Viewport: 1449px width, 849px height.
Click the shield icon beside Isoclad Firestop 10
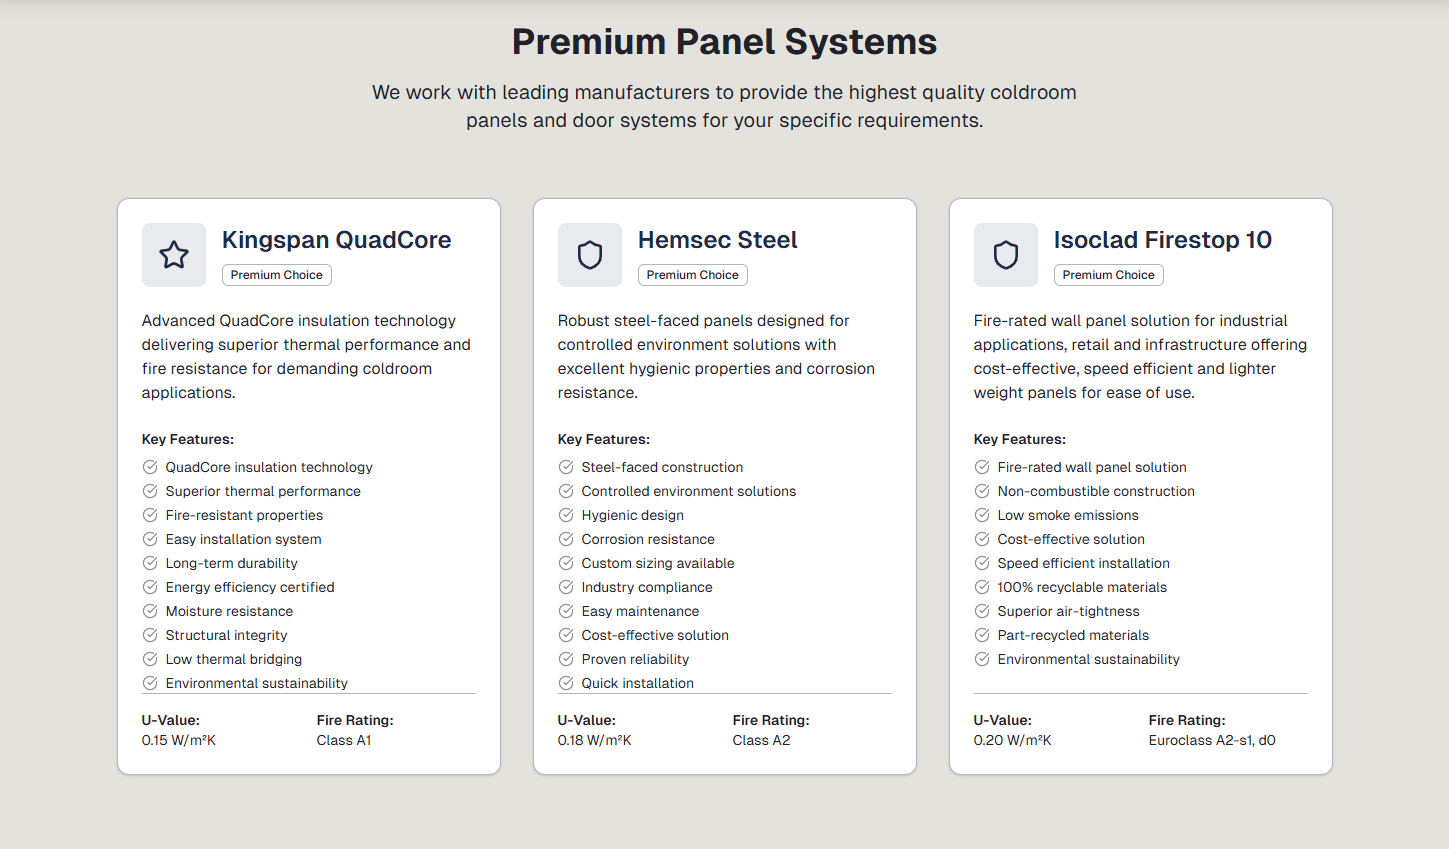[1006, 255]
